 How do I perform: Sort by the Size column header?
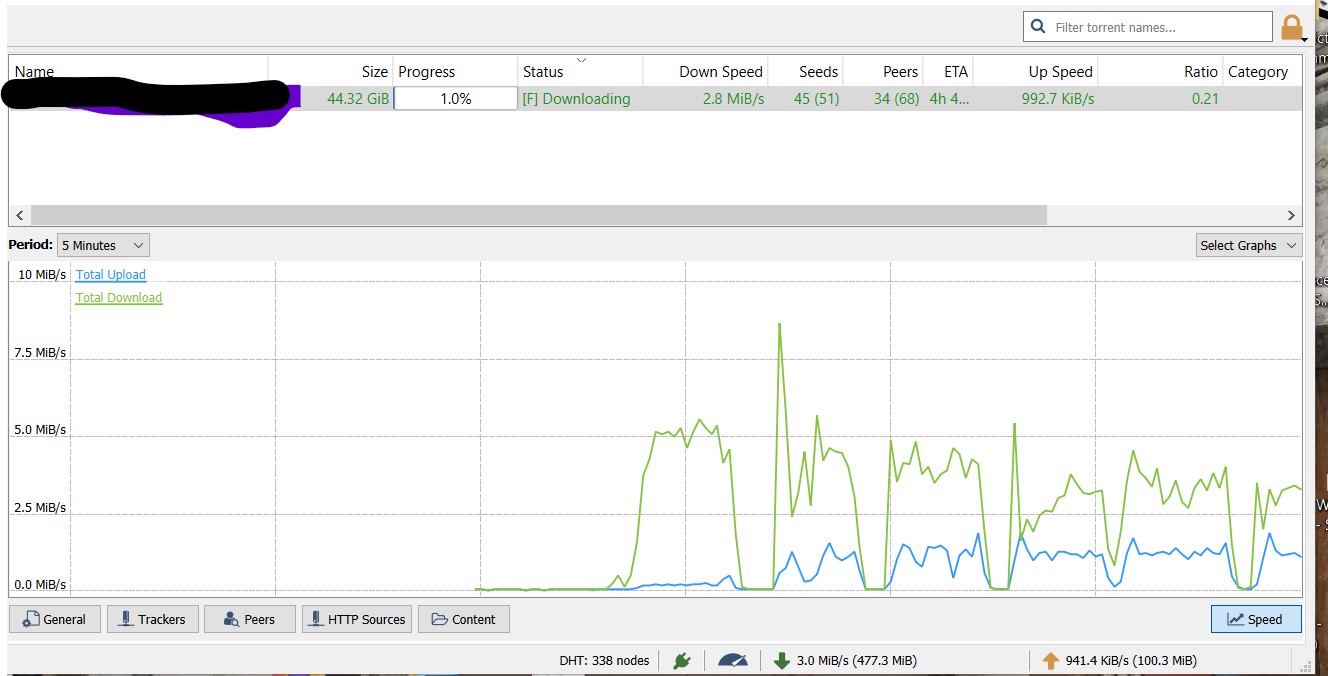click(331, 71)
